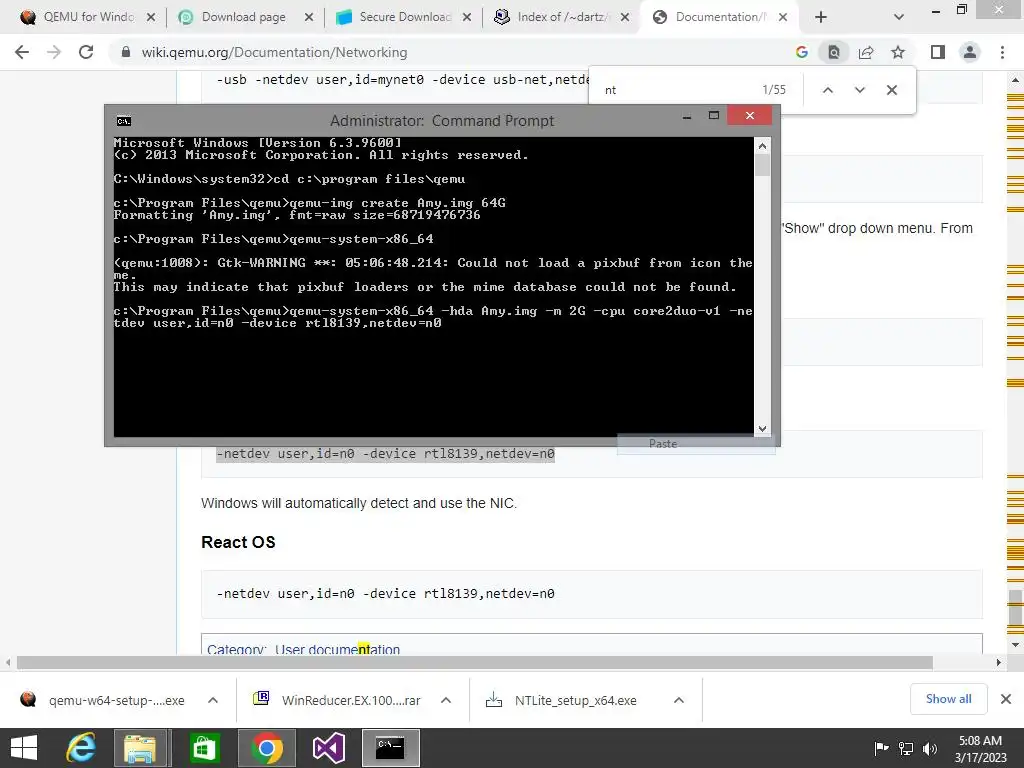Bookmark this page with star icon

898,52
